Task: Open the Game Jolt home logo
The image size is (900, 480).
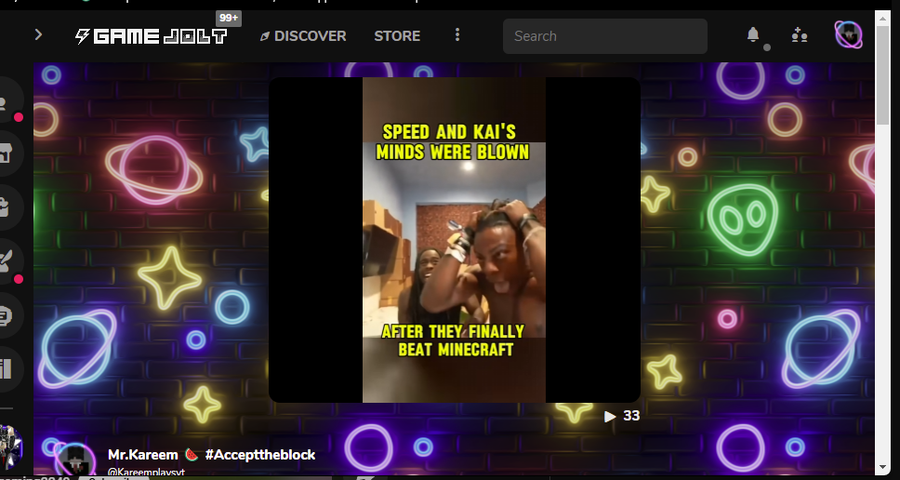Action: (152, 37)
